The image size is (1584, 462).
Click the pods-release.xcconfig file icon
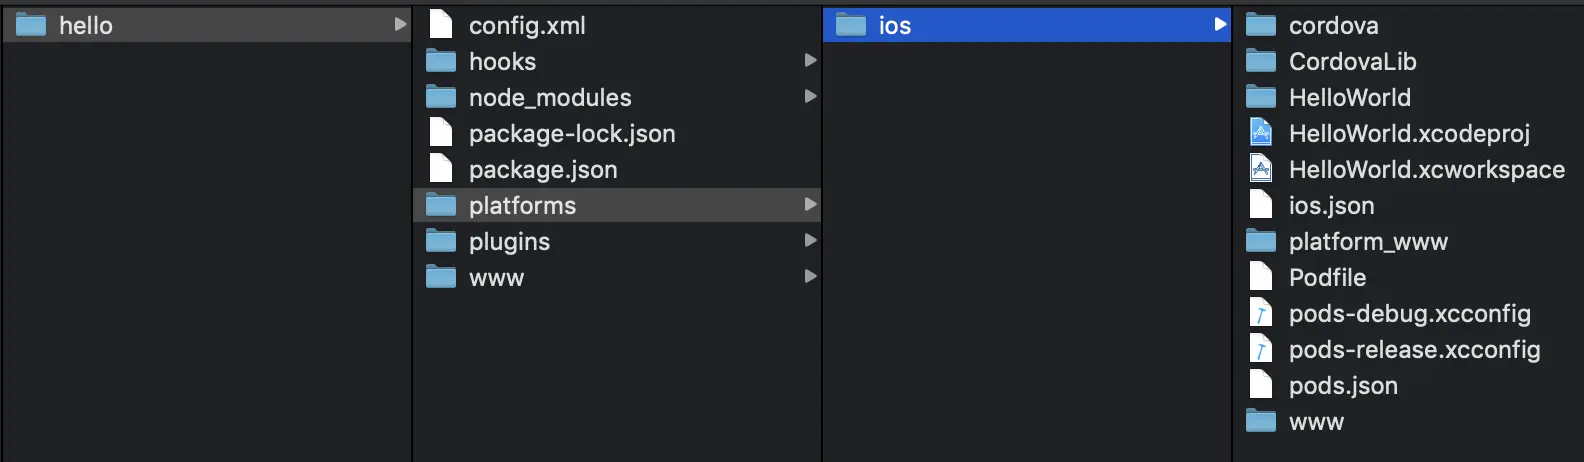[x=1261, y=349]
